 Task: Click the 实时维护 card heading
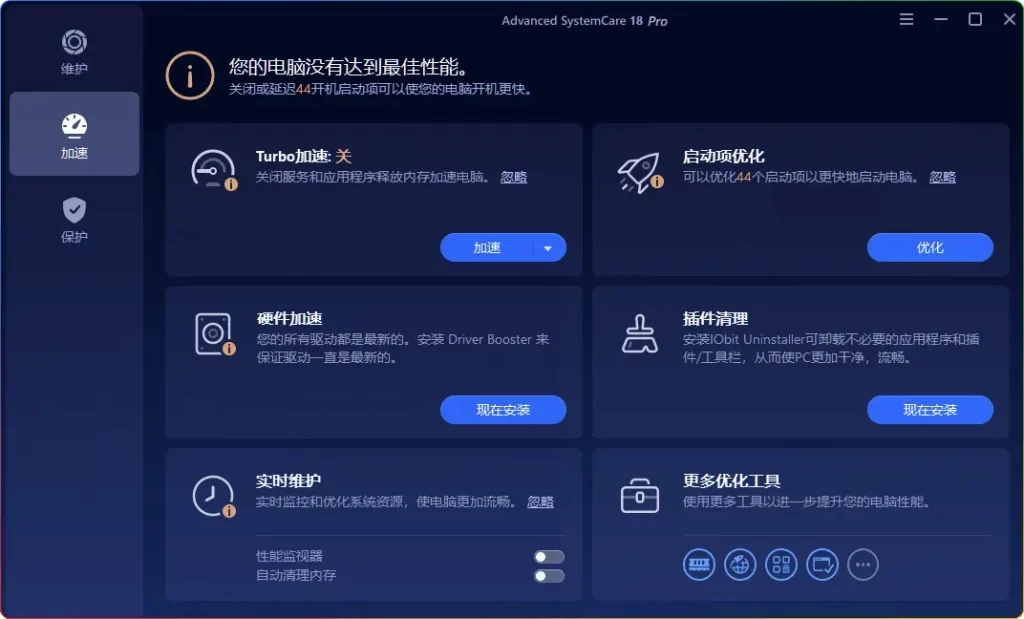click(288, 481)
